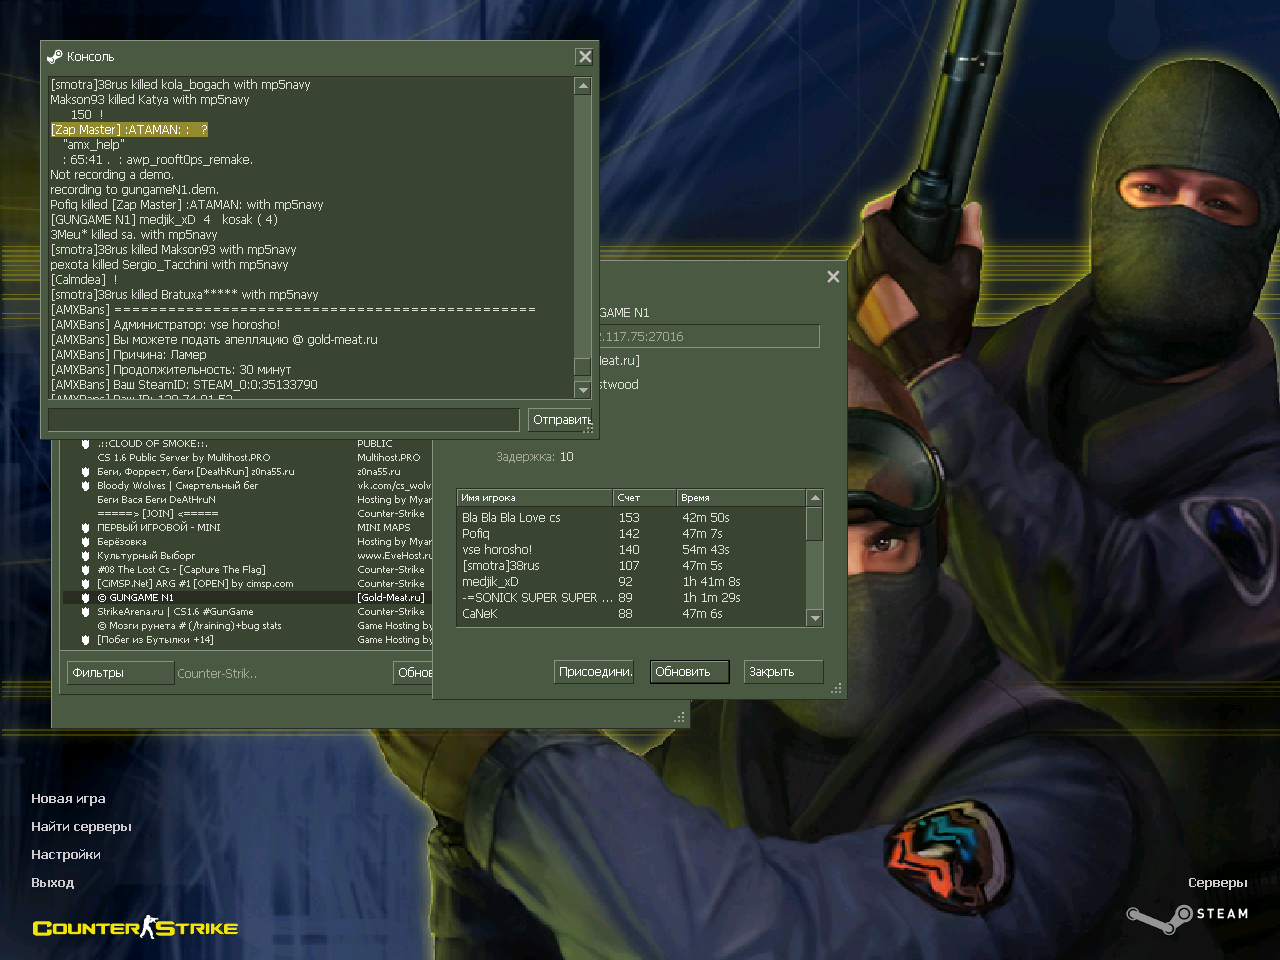Screen dimensions: 1280x960
Task: Sort players by Счет column header
Action: (x=645, y=497)
